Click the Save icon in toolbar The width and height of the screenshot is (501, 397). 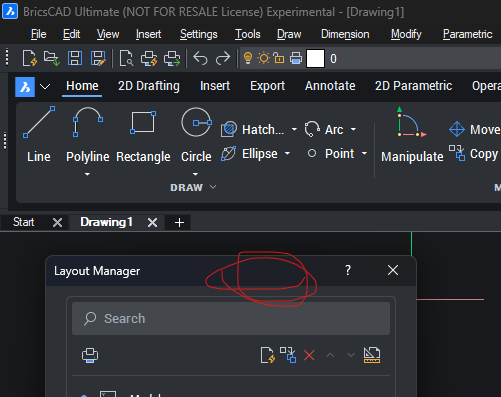(x=75, y=58)
